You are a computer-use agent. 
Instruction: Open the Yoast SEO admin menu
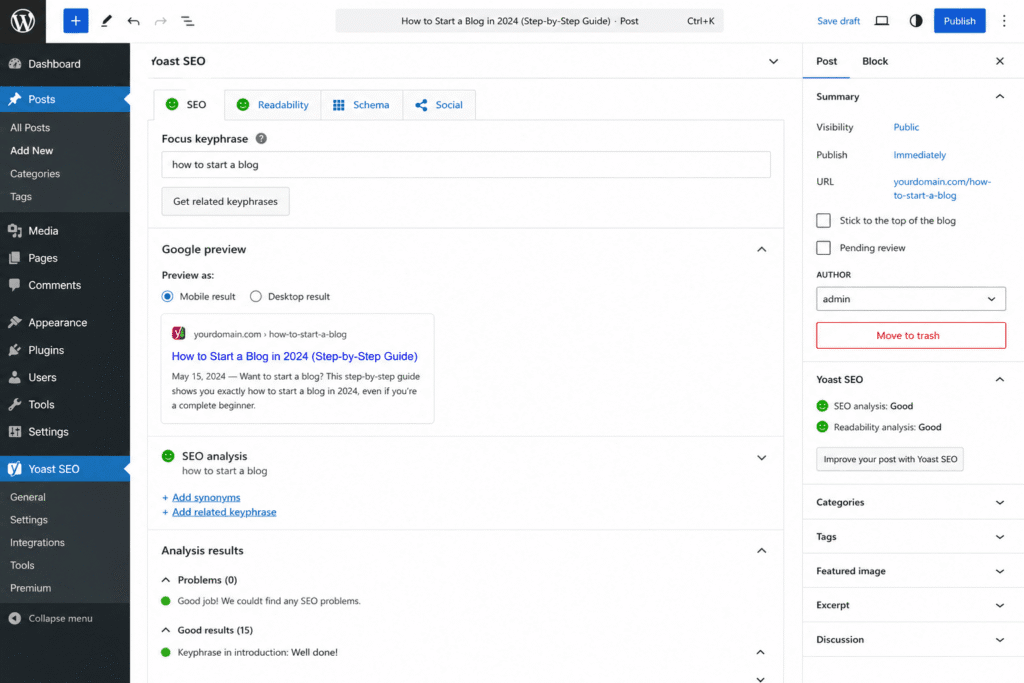(x=65, y=469)
